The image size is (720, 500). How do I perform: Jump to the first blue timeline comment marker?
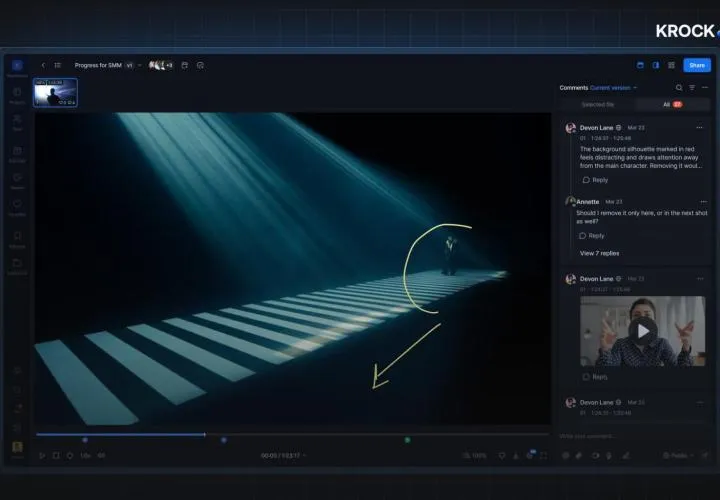click(x=85, y=440)
